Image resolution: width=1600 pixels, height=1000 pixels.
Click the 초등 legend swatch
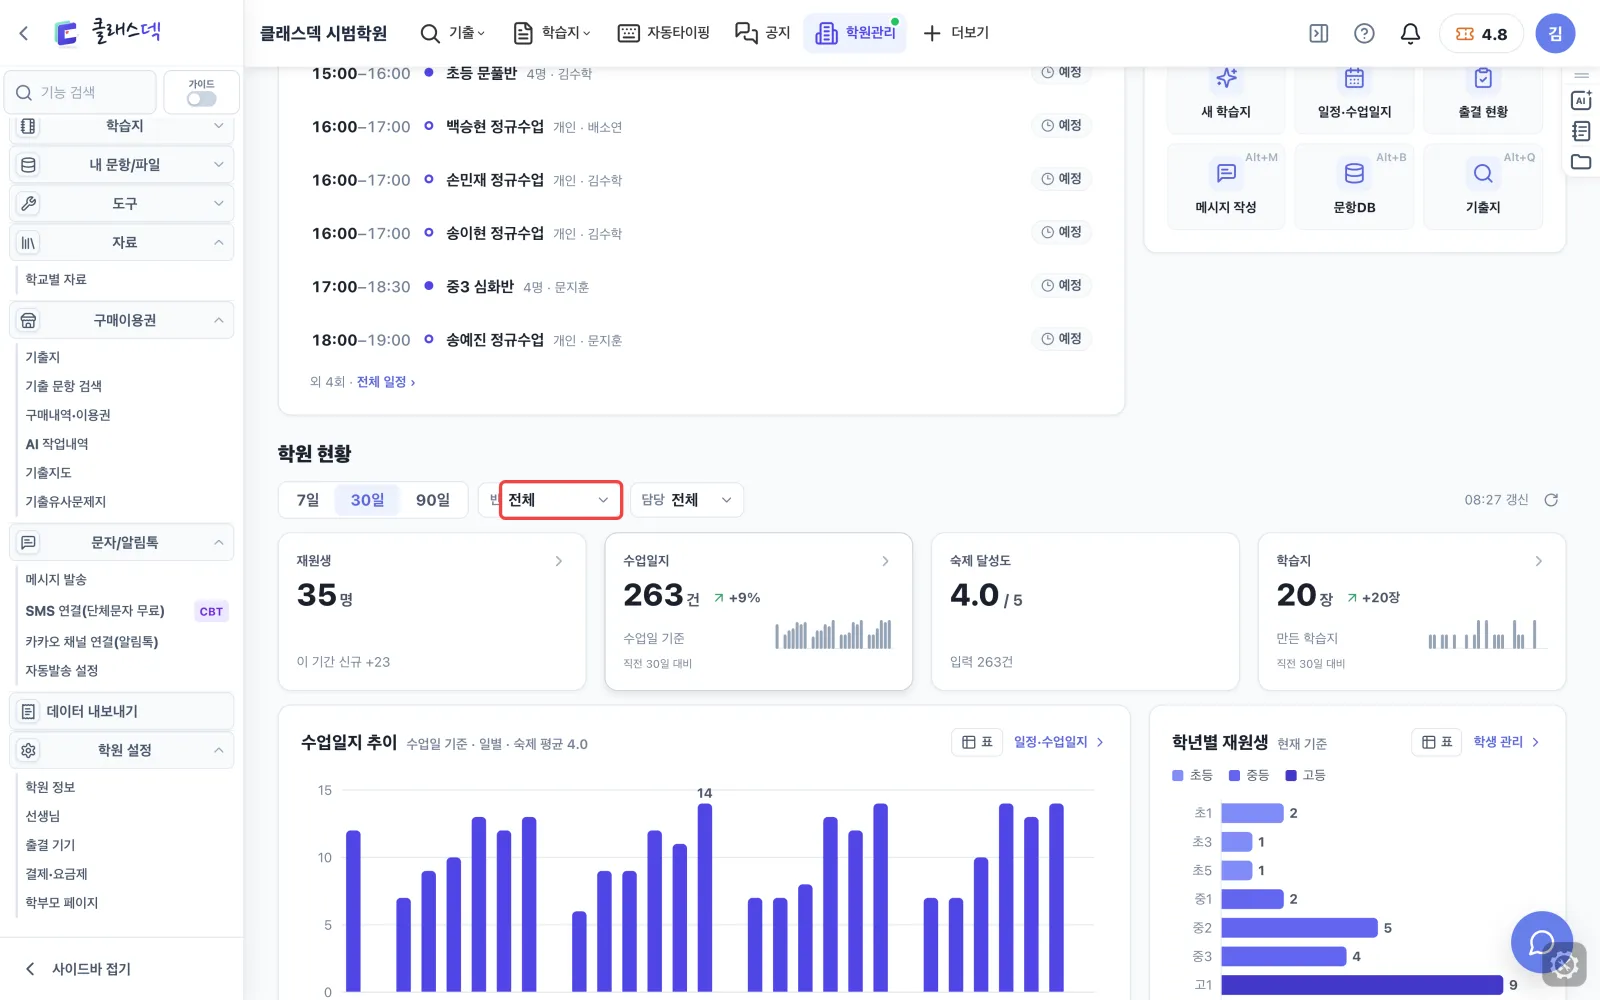click(1178, 776)
